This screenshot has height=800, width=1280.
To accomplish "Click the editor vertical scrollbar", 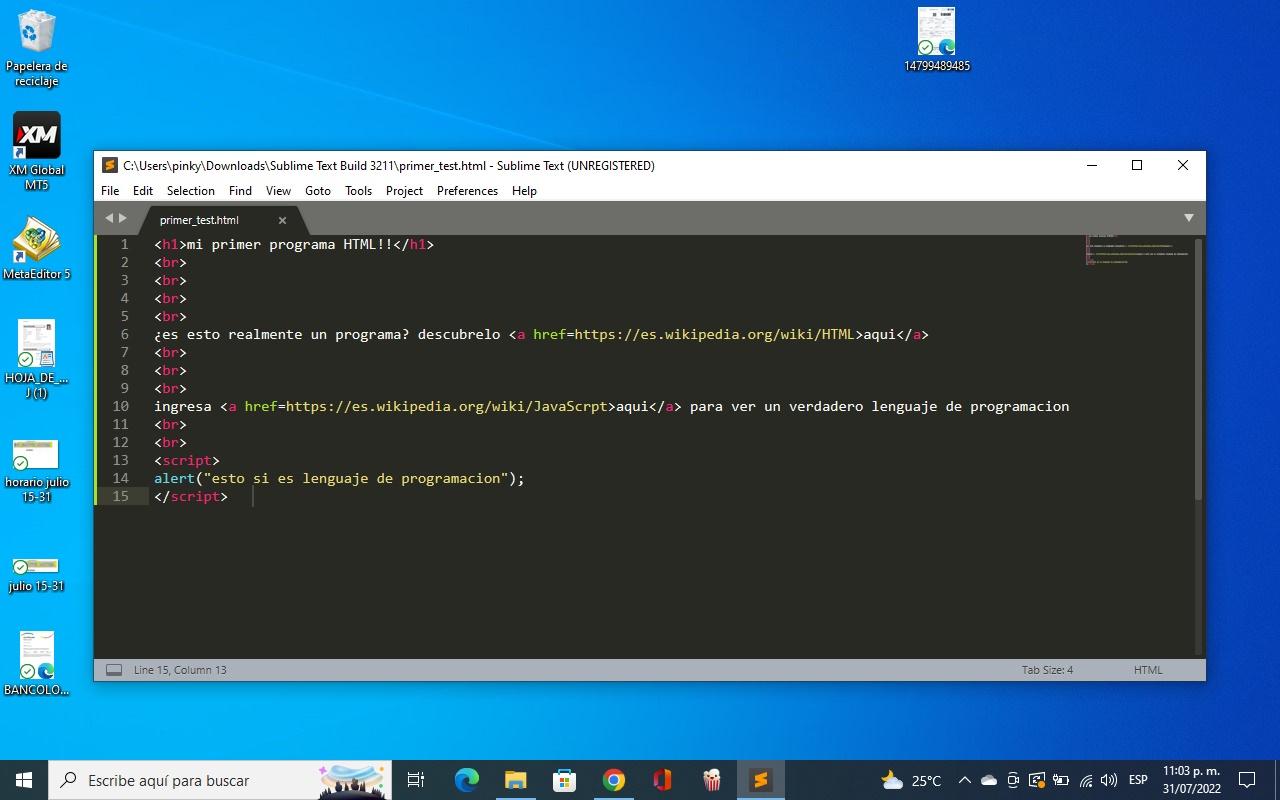I will click(x=1198, y=368).
